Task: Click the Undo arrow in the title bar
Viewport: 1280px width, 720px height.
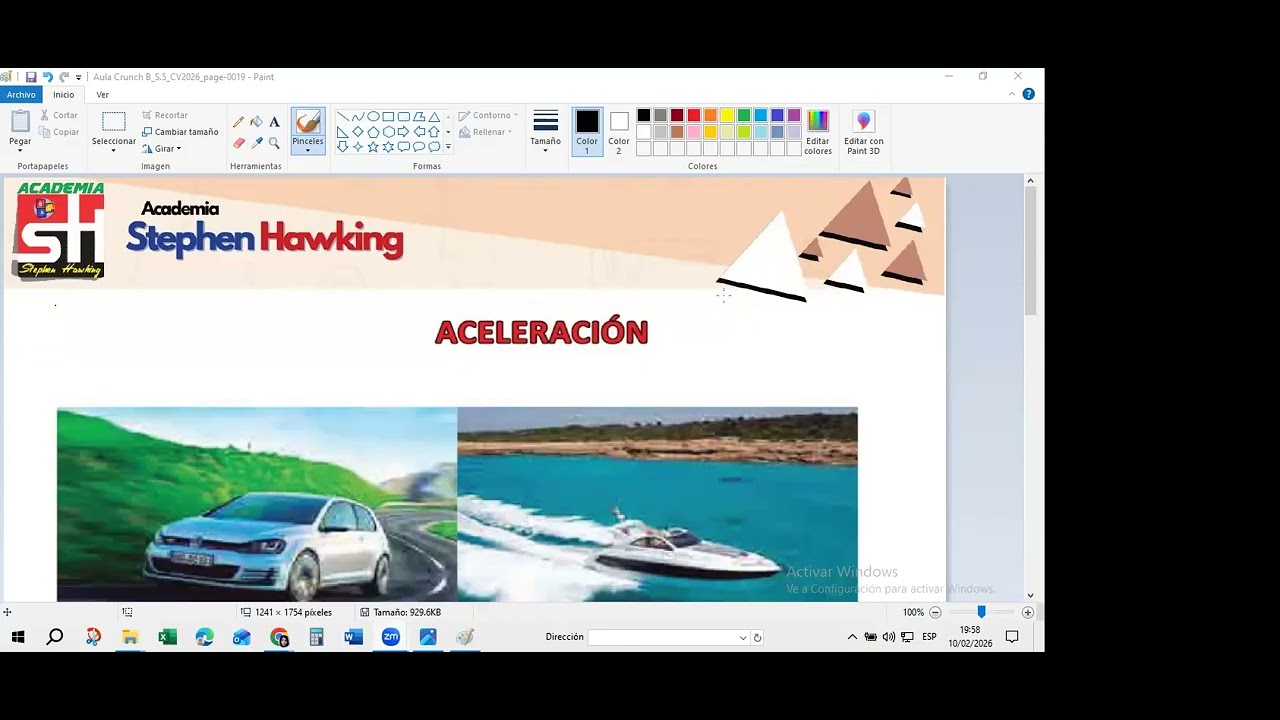Action: (47, 77)
